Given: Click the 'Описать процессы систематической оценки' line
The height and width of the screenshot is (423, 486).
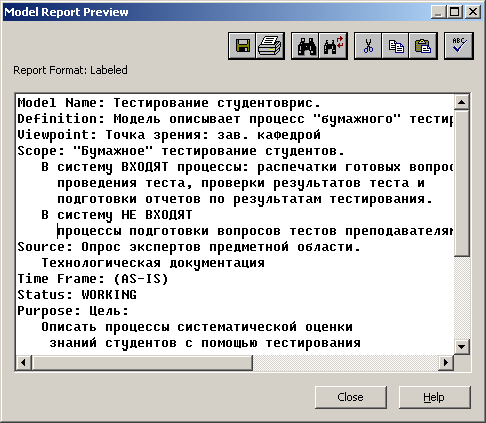Looking at the screenshot, I should coord(197,327).
